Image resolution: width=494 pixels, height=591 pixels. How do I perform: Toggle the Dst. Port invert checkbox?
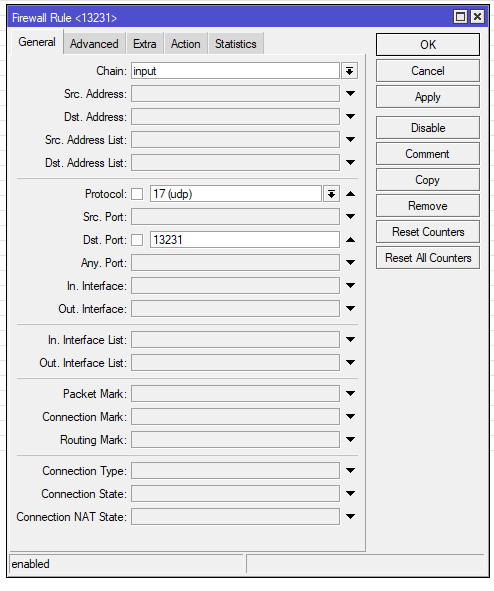coord(137,240)
